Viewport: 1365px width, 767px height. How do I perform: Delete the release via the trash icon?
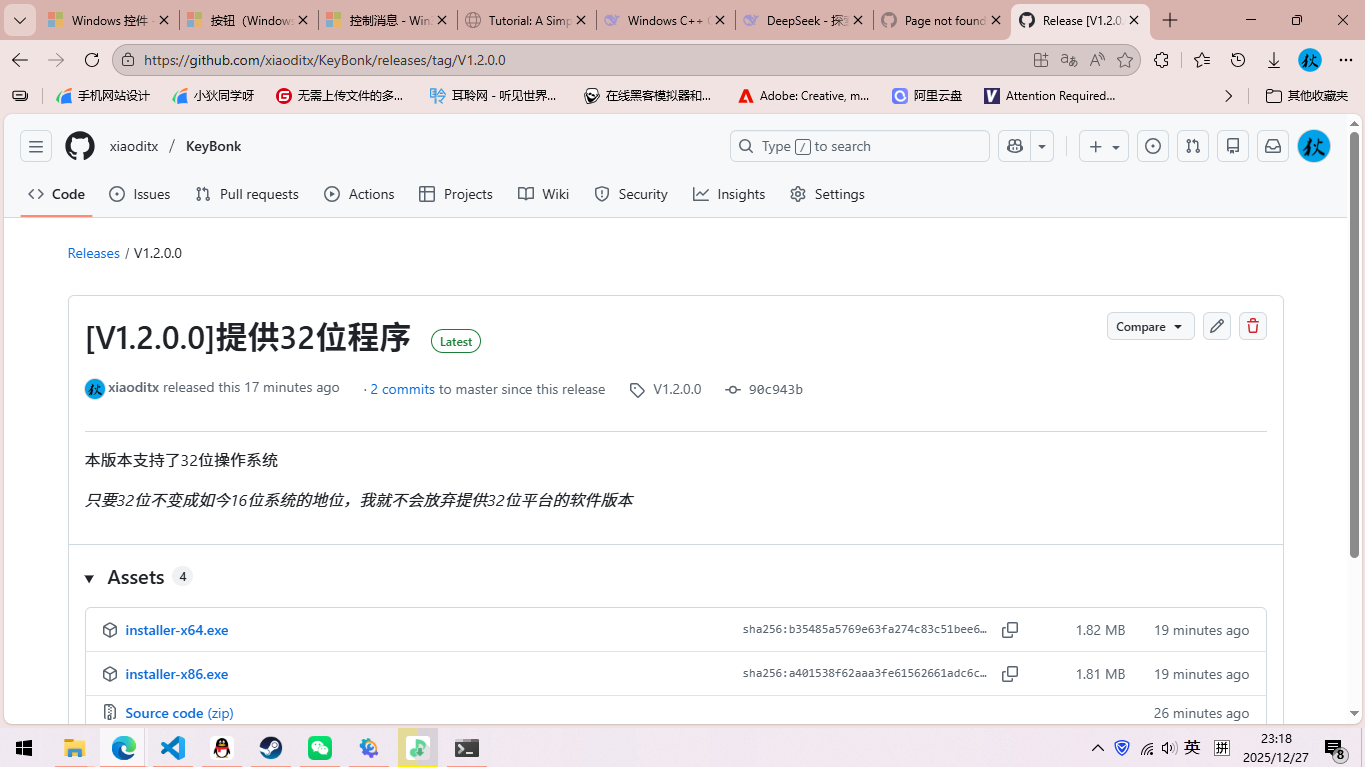[x=1252, y=326]
